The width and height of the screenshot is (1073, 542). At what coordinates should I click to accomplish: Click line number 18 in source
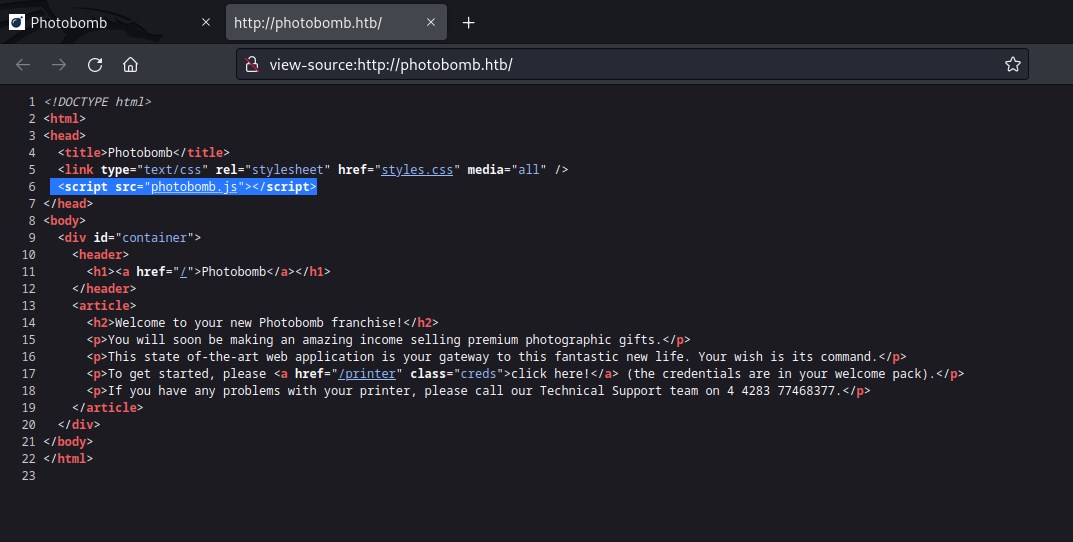(x=29, y=391)
